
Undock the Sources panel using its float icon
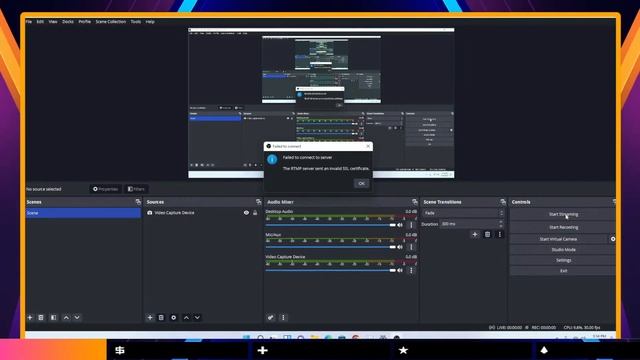coord(258,202)
